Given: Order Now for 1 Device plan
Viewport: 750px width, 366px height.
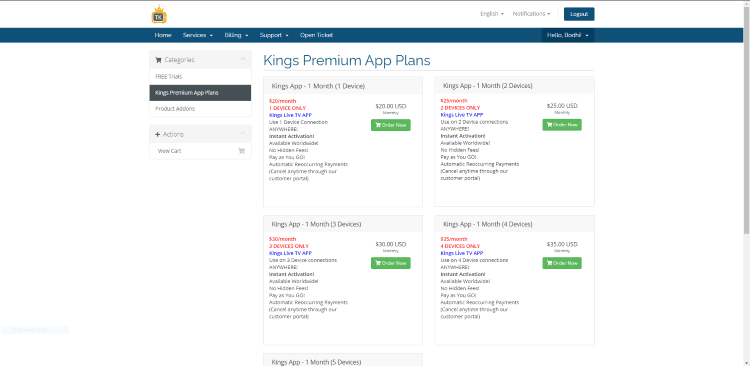Looking at the screenshot, I should [391, 125].
